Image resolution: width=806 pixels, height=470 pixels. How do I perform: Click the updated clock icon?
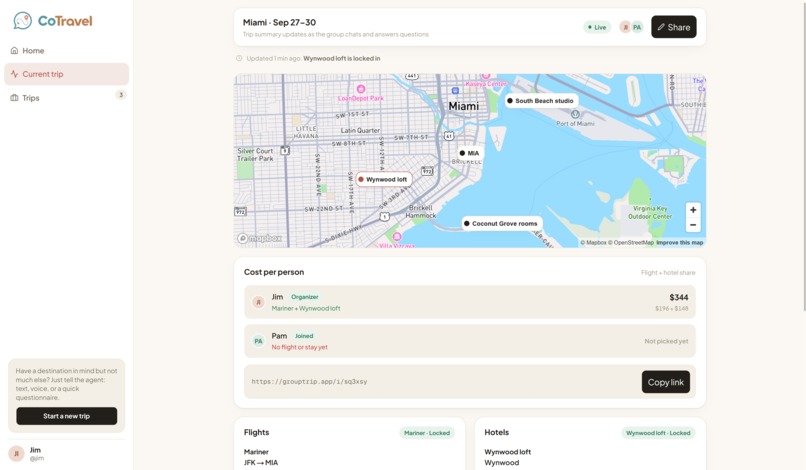click(239, 58)
